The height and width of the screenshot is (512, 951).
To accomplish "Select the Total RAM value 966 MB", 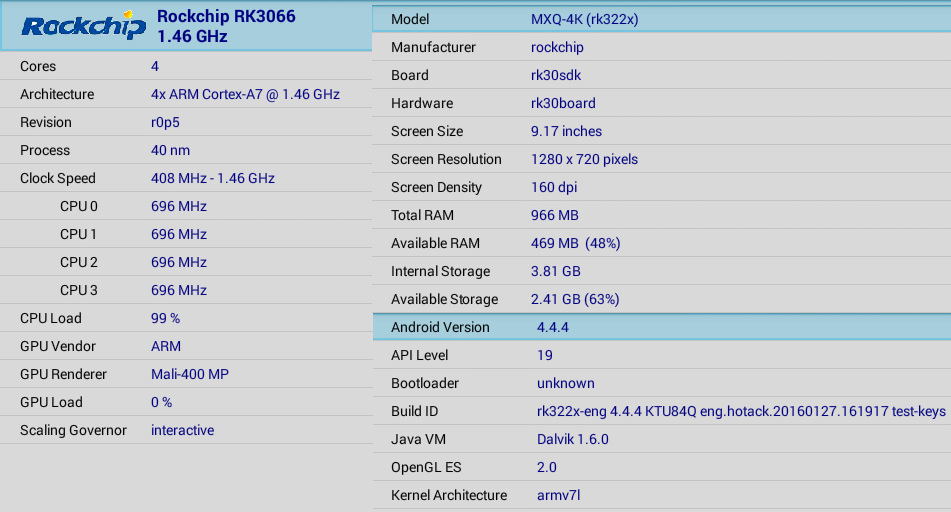I will click(x=555, y=215).
